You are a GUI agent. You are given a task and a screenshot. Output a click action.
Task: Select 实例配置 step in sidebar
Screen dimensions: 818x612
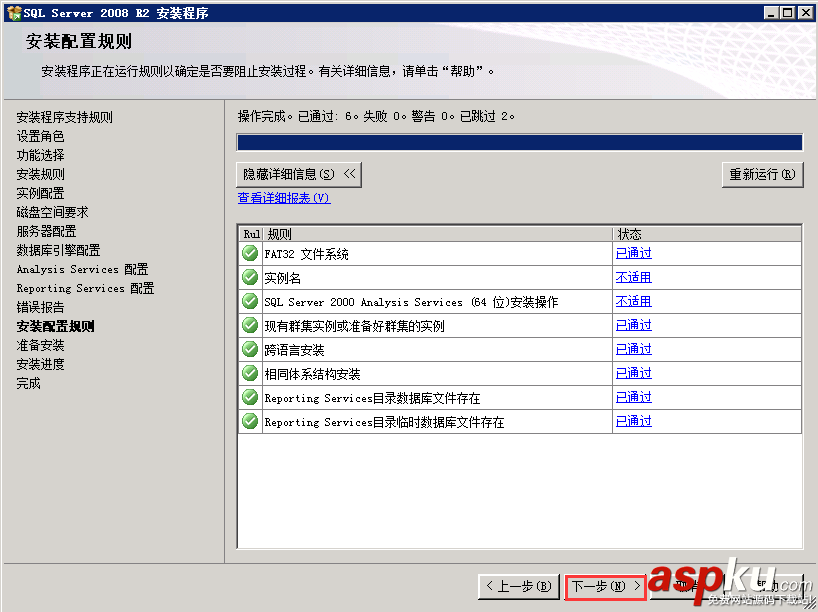pyautogui.click(x=41, y=193)
